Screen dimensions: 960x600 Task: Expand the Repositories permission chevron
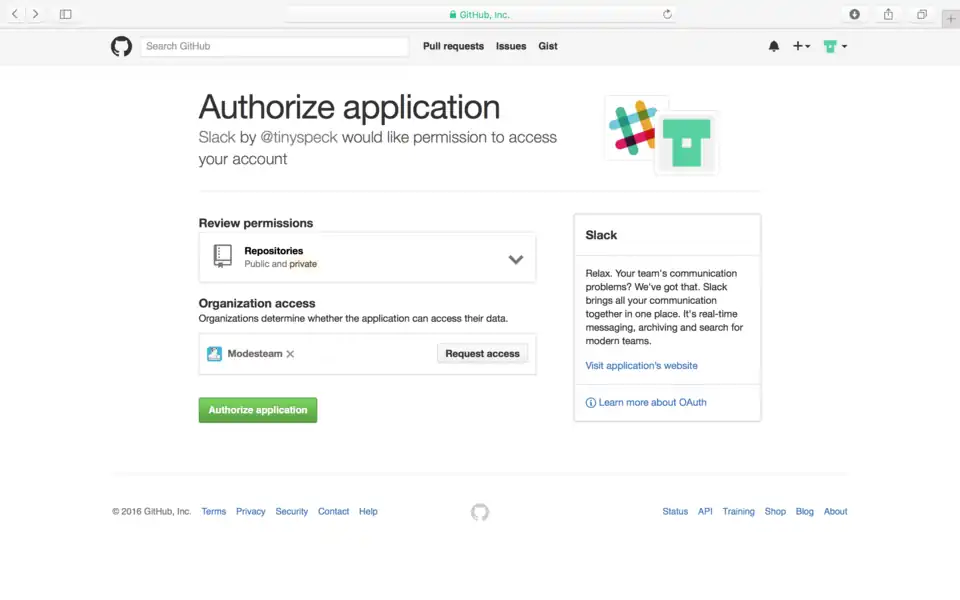pyautogui.click(x=515, y=259)
